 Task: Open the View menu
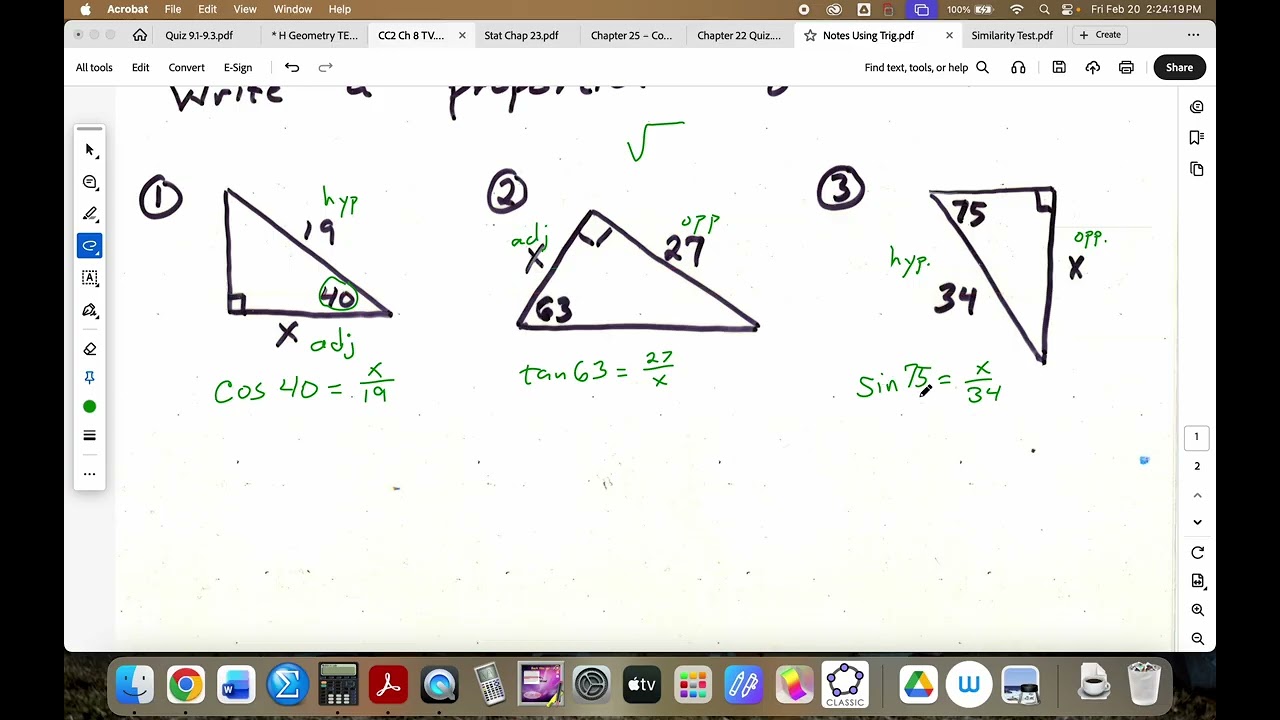point(245,9)
